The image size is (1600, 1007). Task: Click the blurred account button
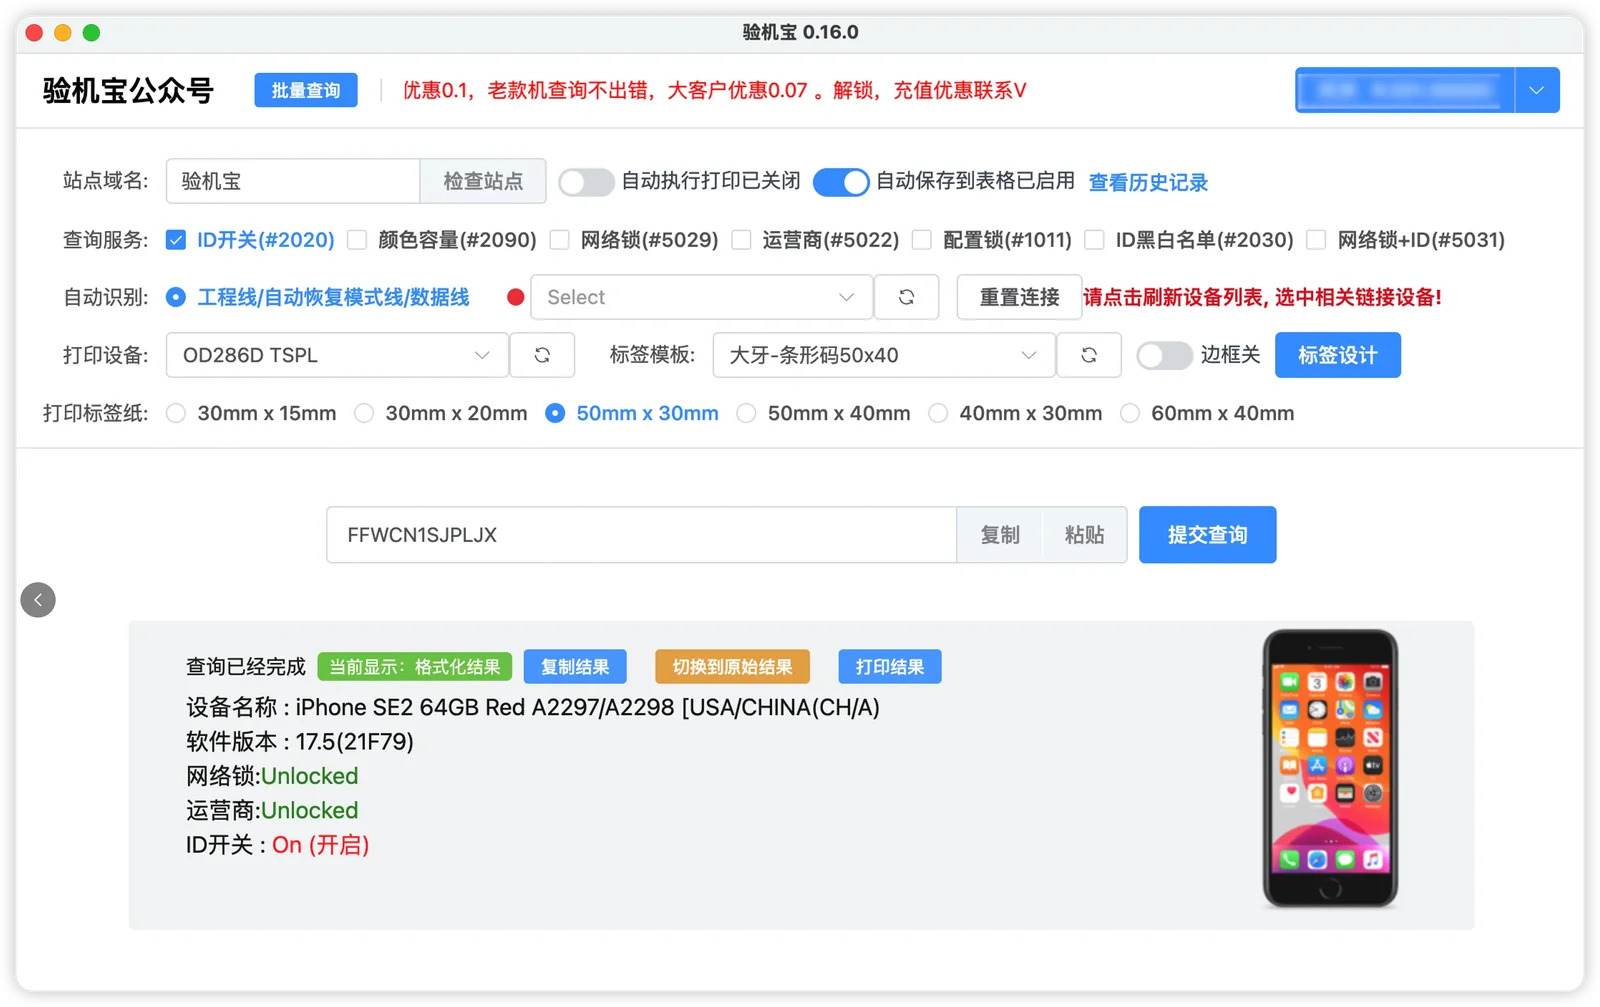[1405, 90]
